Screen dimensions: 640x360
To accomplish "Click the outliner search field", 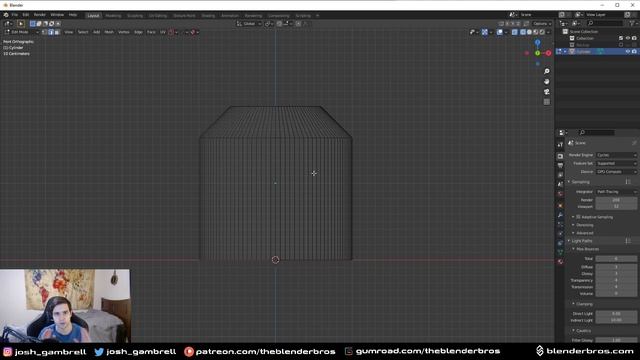I will 605,23.
